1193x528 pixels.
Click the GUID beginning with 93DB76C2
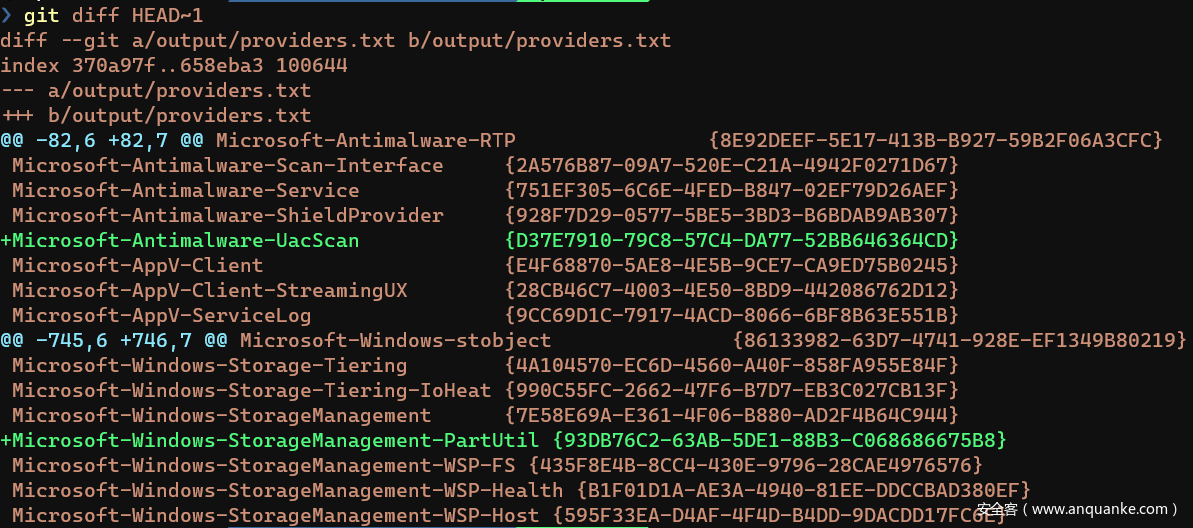(x=779, y=441)
